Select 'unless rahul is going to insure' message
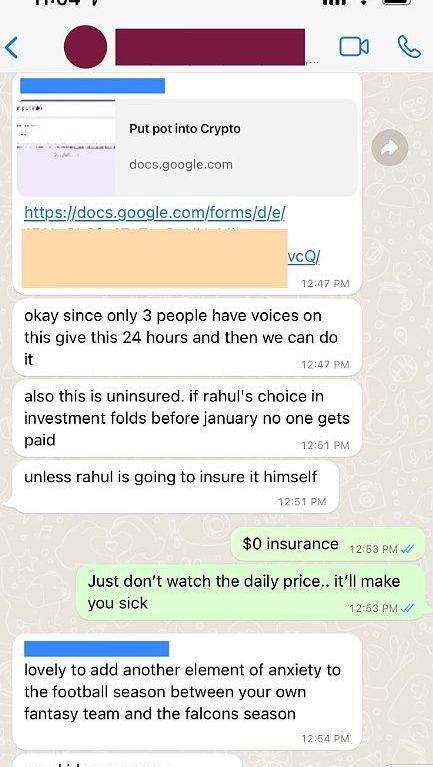This screenshot has height=767, width=433. [x=176, y=487]
